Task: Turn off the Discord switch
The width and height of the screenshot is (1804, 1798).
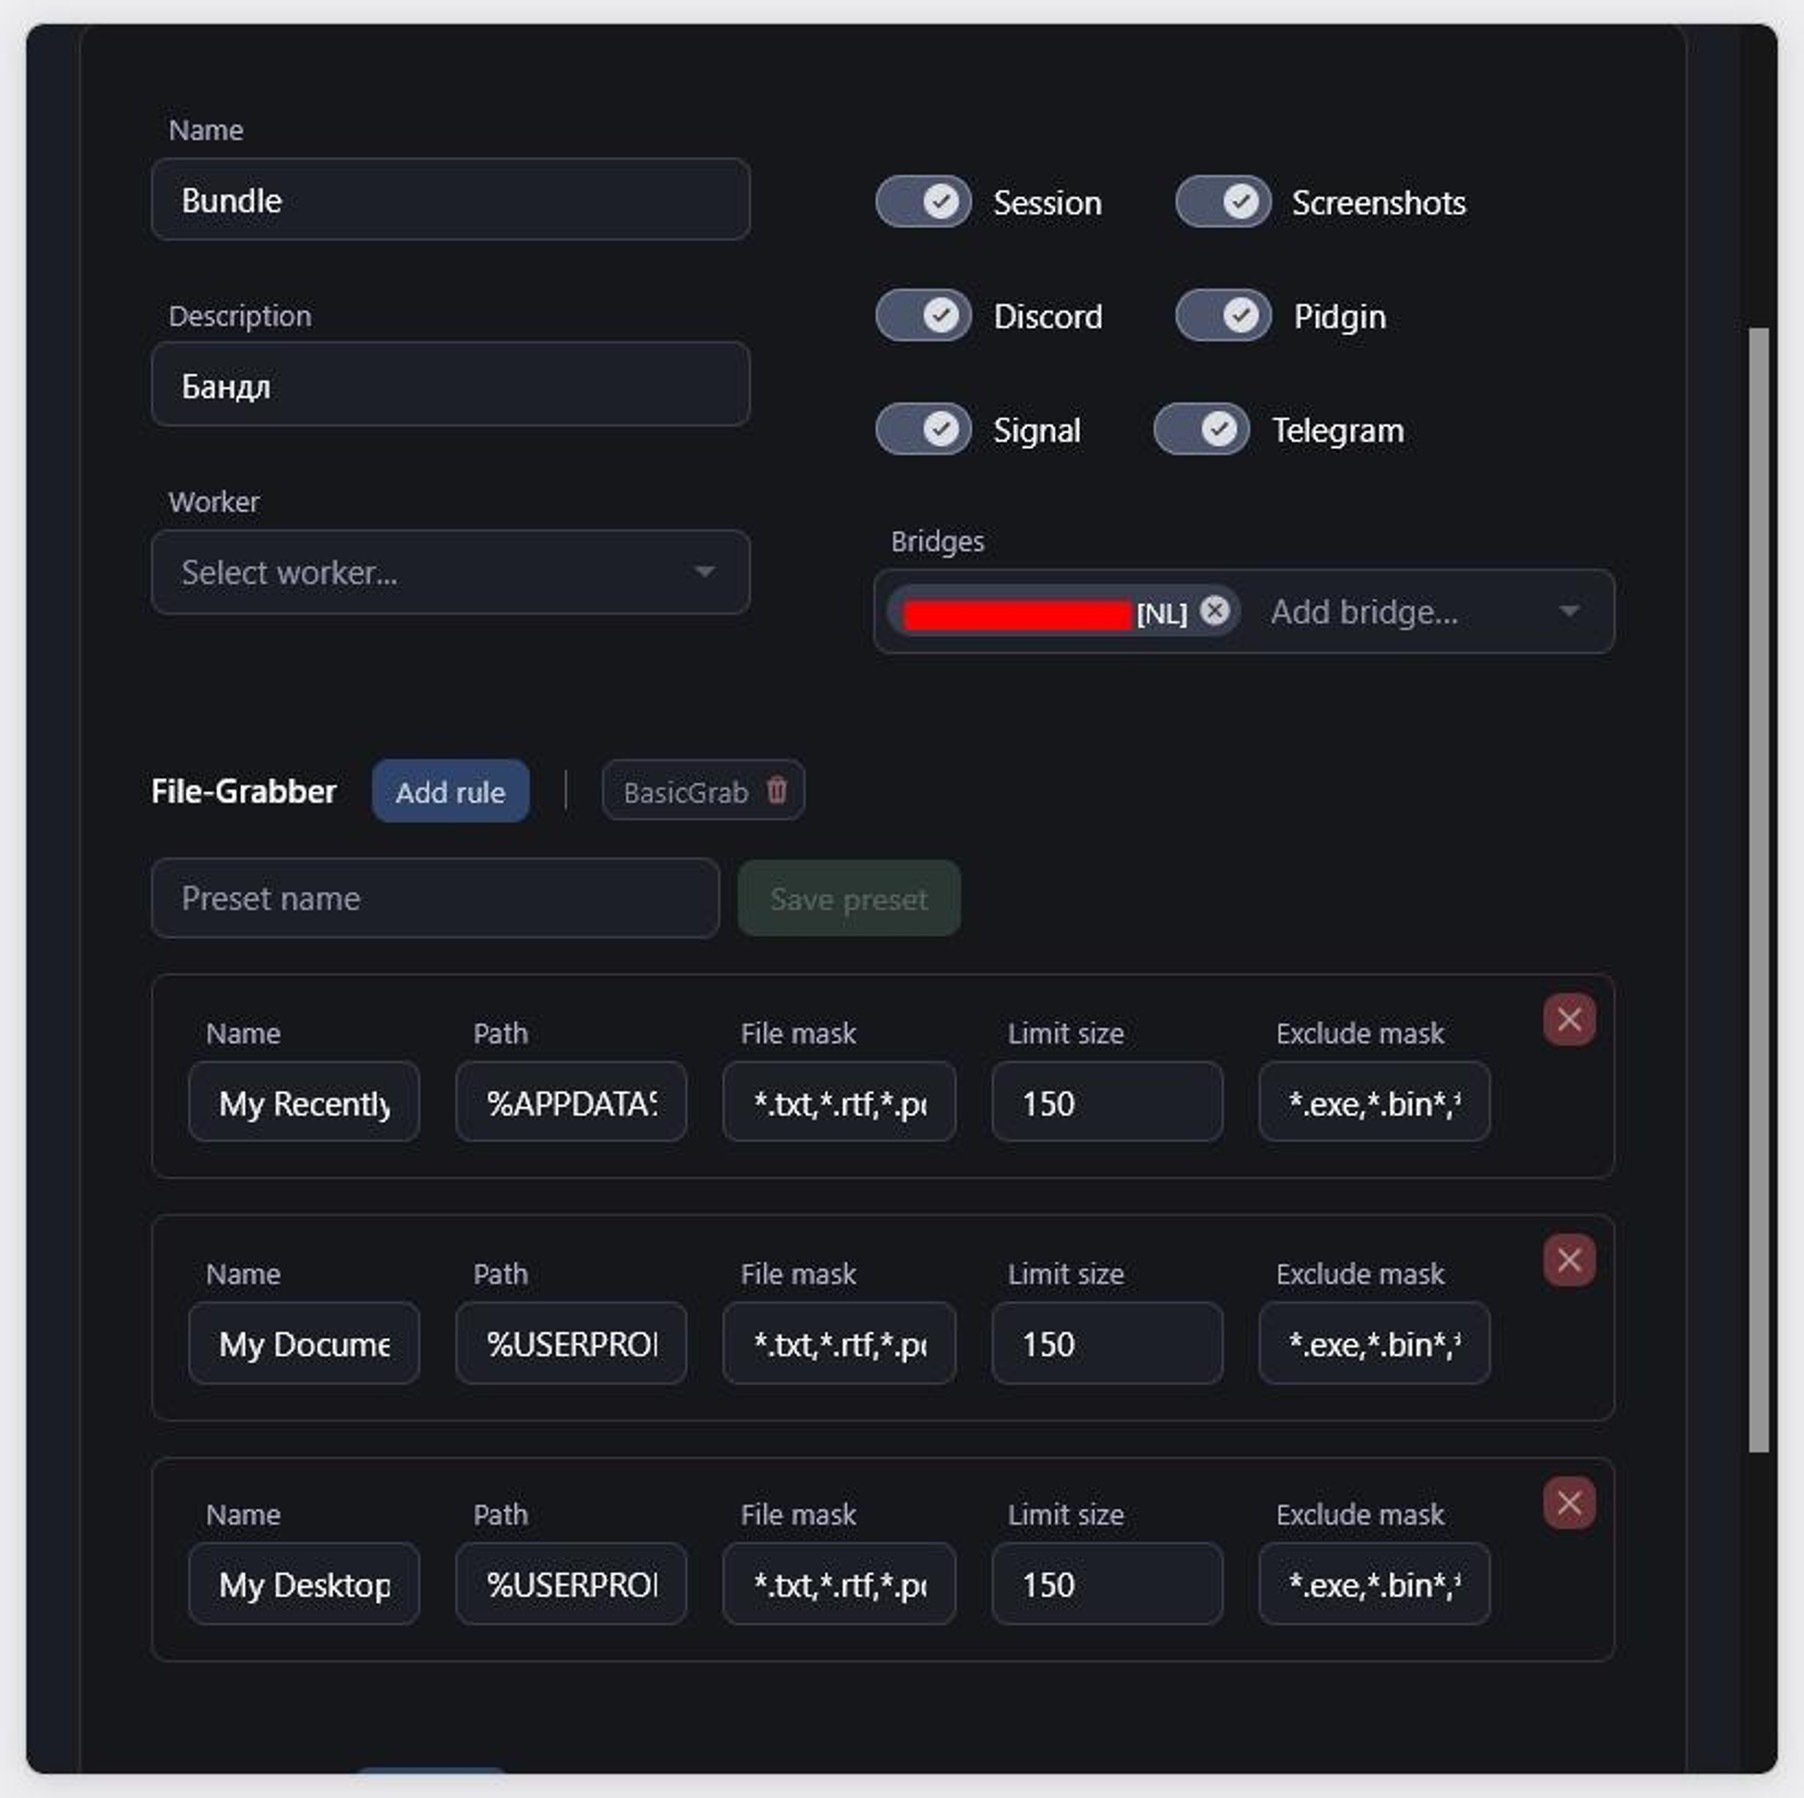Action: 923,316
